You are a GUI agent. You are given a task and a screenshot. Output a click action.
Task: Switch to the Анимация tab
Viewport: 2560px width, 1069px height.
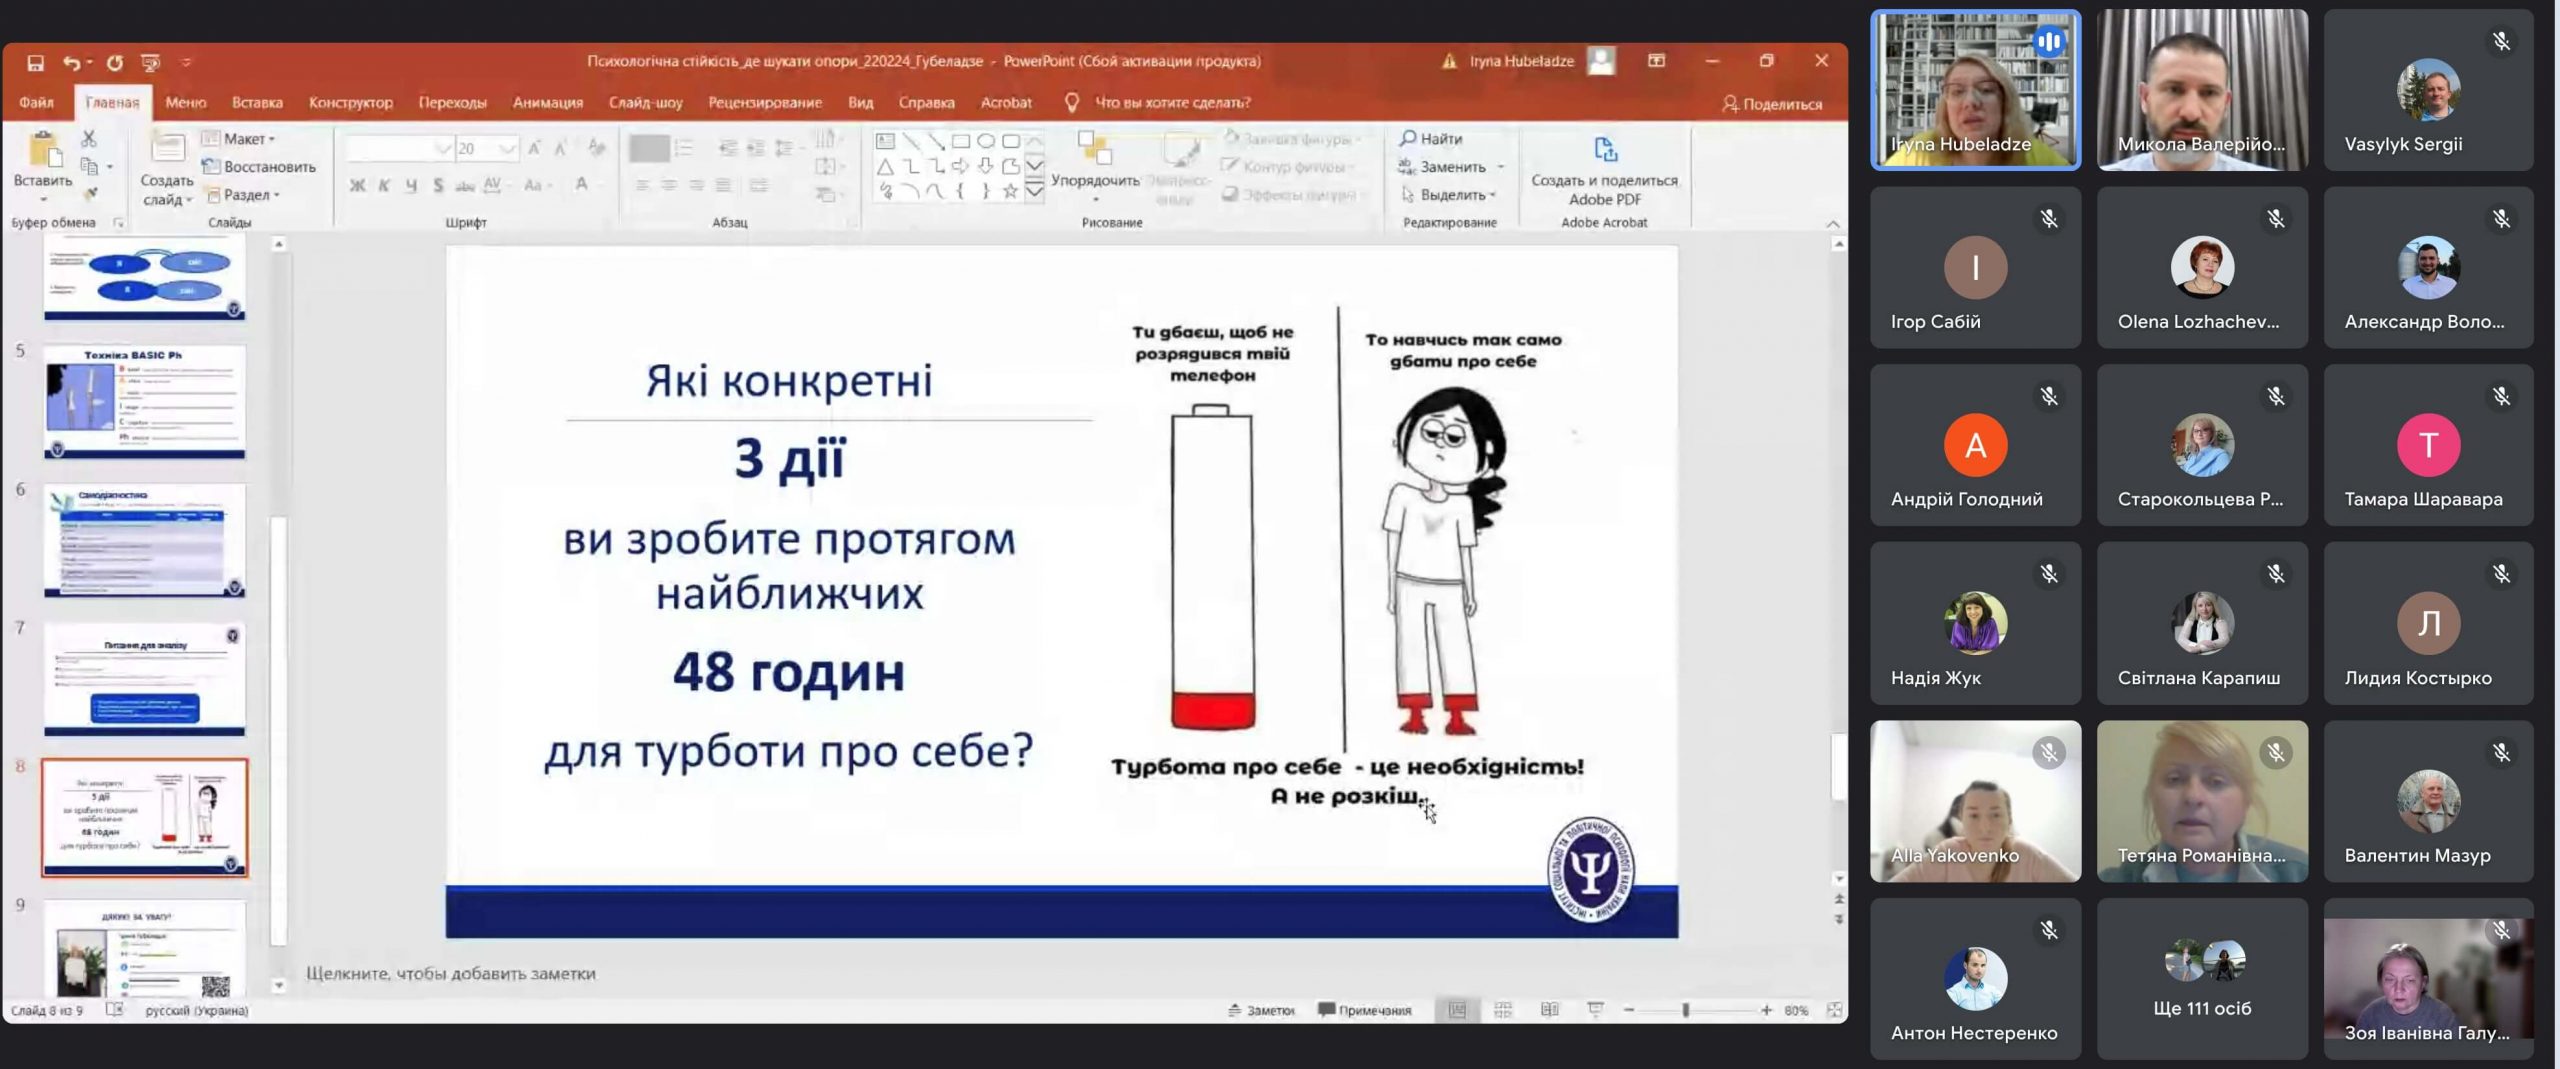[x=547, y=102]
